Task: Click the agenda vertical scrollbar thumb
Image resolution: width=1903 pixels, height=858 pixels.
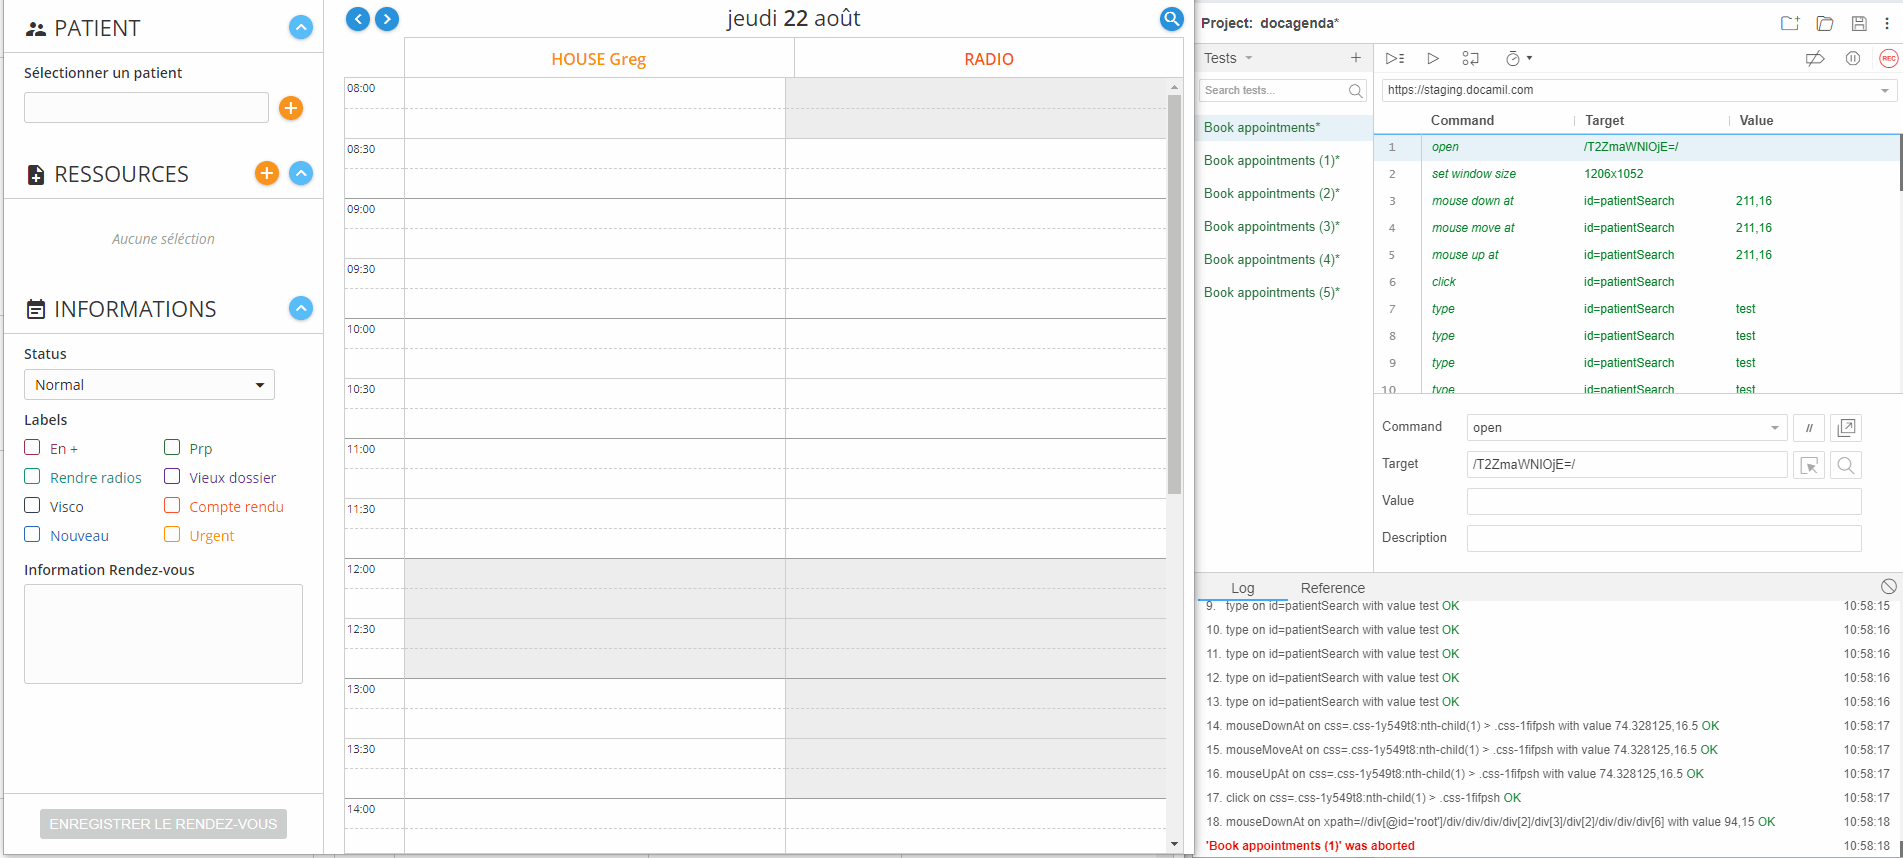Action: click(1174, 294)
